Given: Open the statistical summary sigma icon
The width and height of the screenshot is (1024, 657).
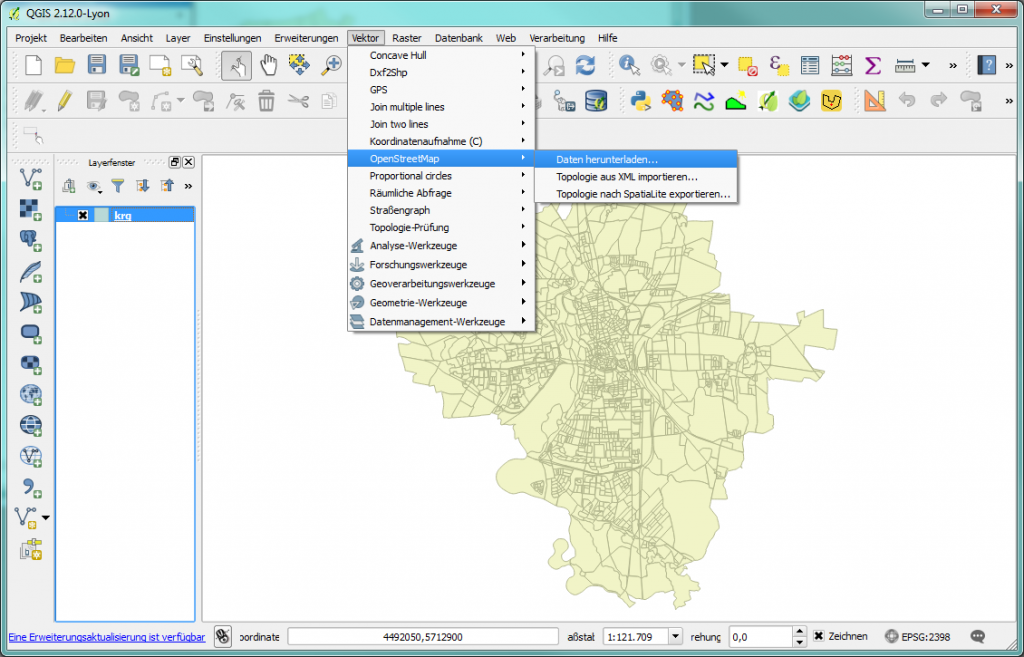Looking at the screenshot, I should (x=872, y=63).
